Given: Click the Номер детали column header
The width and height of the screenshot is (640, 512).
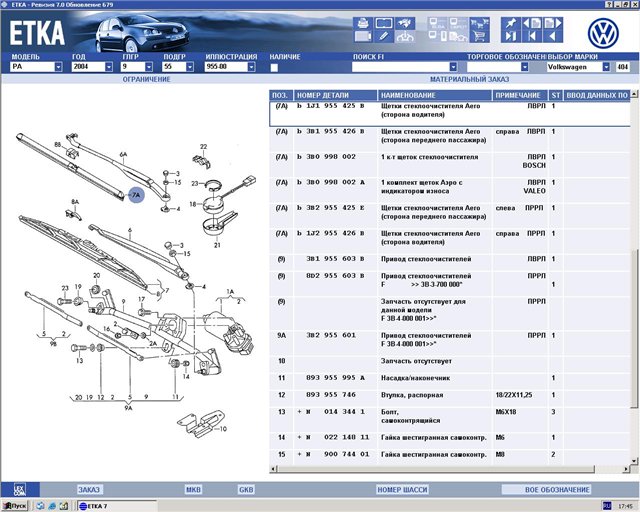Looking at the screenshot, I should coord(336,95).
